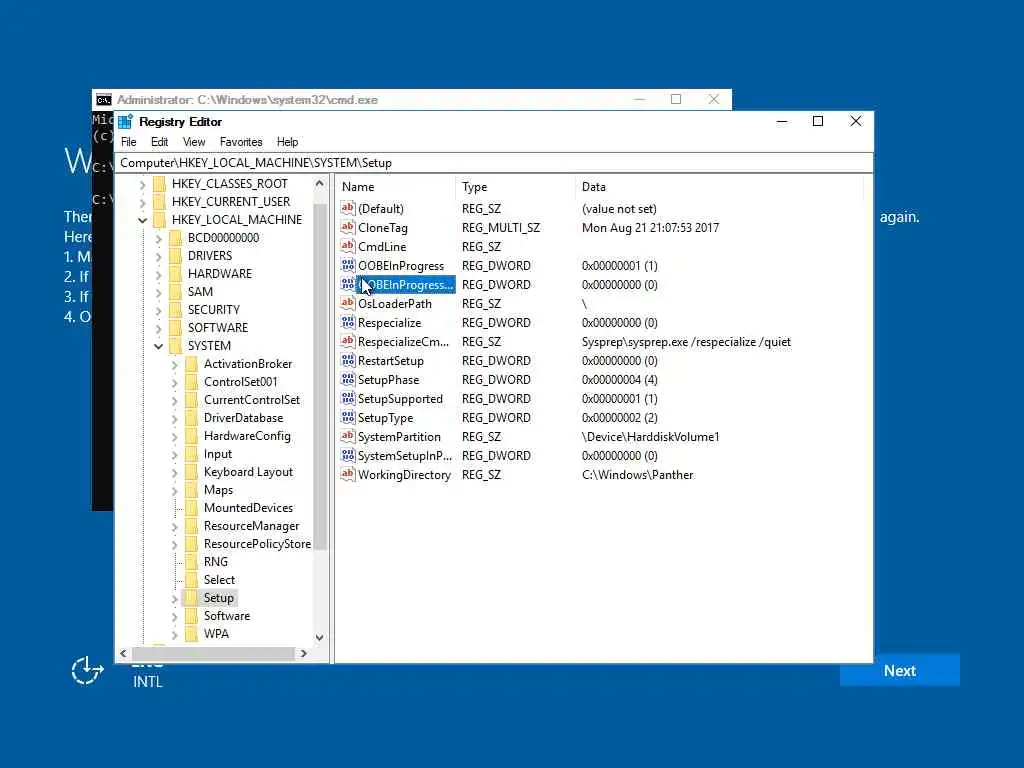Expand the BCD00000000 chevron
This screenshot has height=768, width=1024.
pyautogui.click(x=158, y=238)
